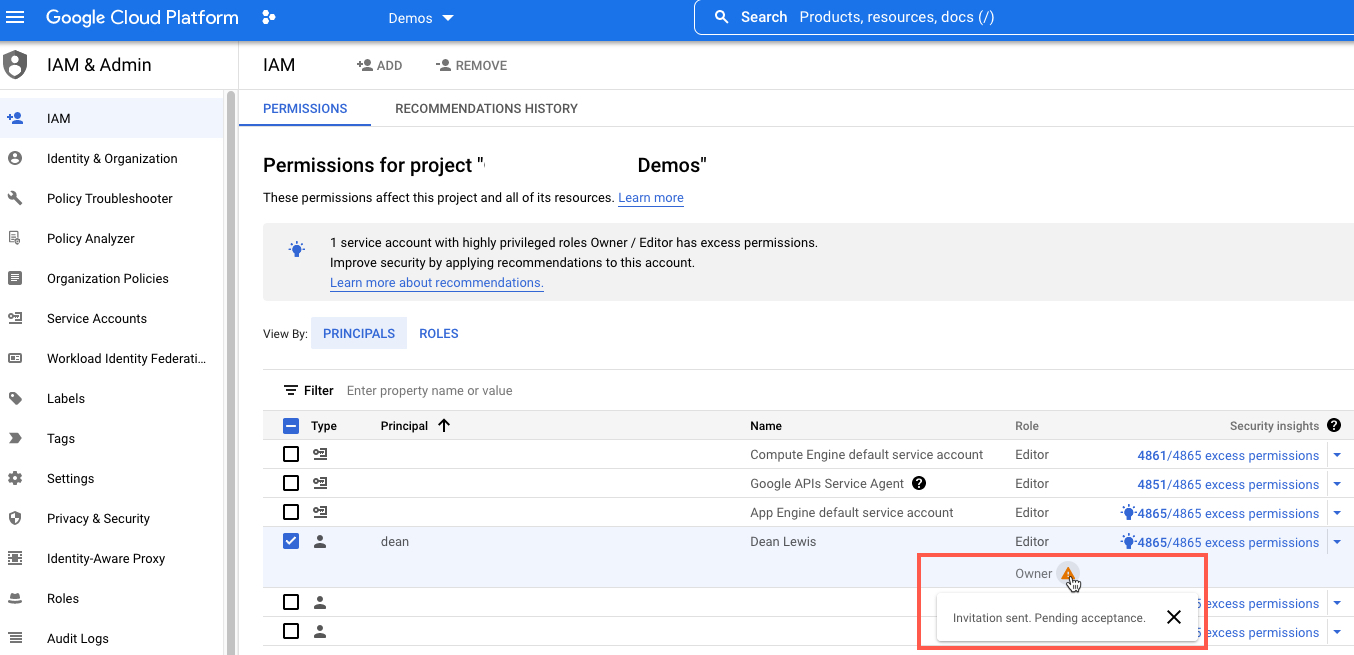
Task: Expand dropdown arrow in last visible row
Action: [x=1337, y=632]
